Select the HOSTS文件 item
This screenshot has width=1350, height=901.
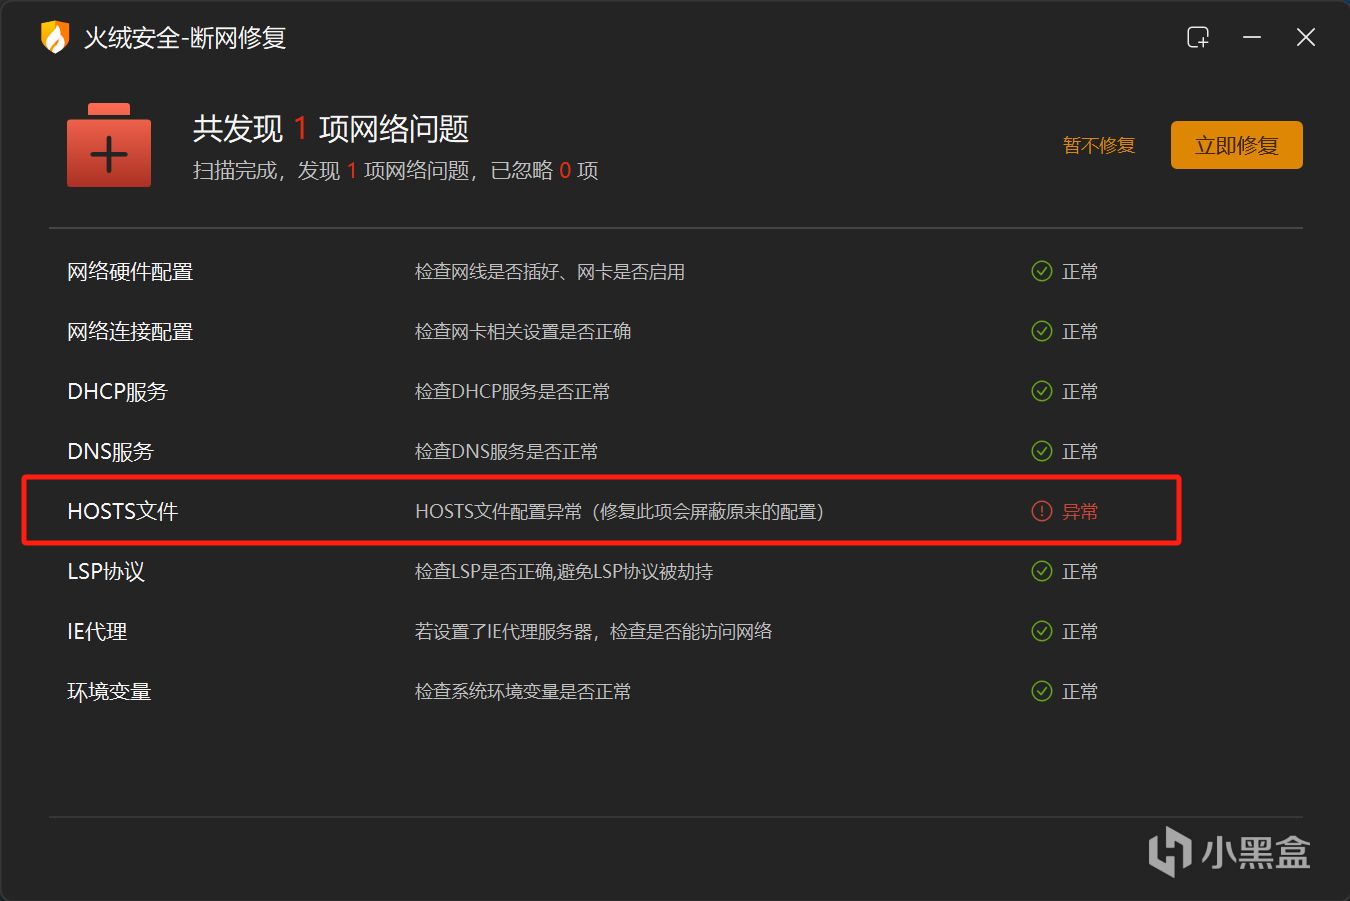pos(122,511)
